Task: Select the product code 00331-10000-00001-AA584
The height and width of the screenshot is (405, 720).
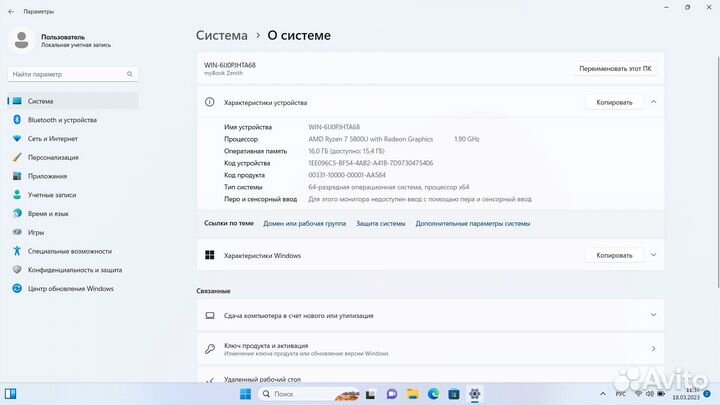Action: point(347,175)
